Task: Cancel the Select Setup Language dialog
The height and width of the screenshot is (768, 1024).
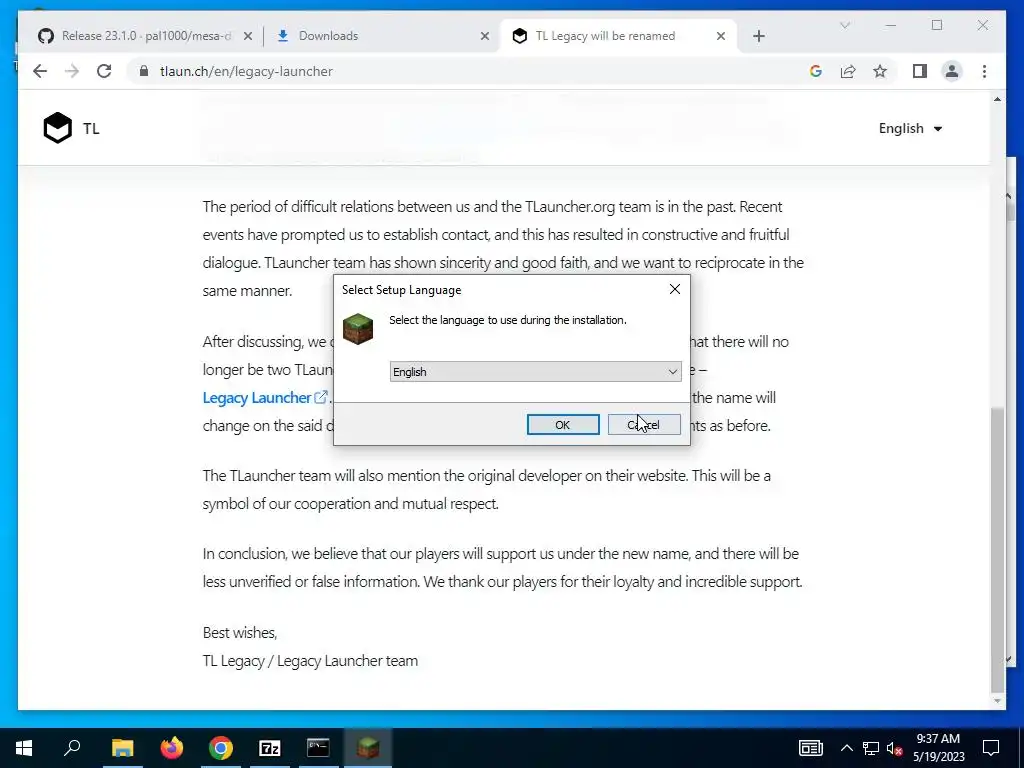Action: point(644,424)
